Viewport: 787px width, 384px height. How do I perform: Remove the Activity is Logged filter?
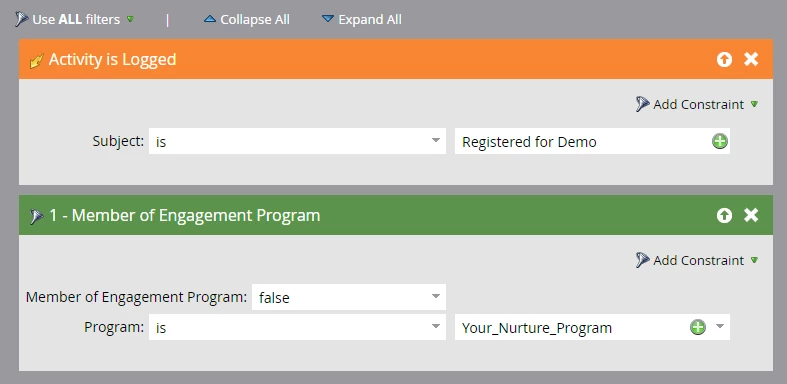(751, 59)
